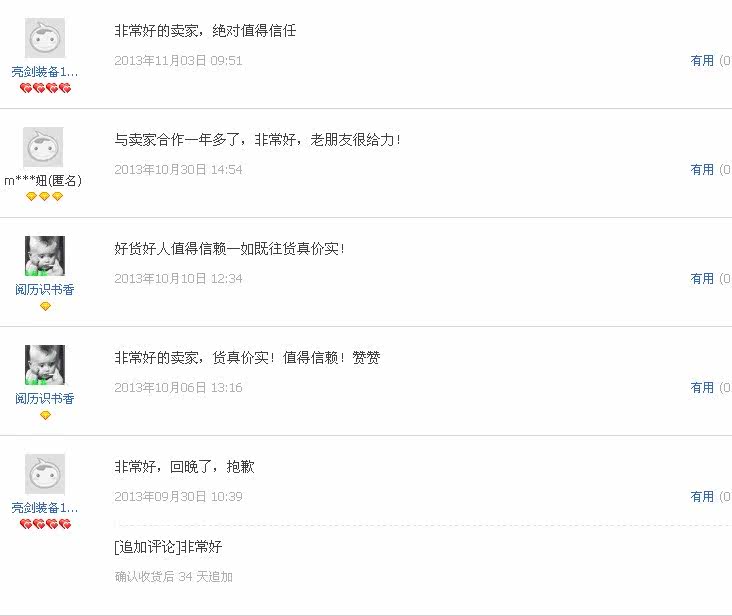Screen dimensions: 732x616
Task: Click the [追加评论]非常好 follow-up comment
Action: tap(168, 547)
